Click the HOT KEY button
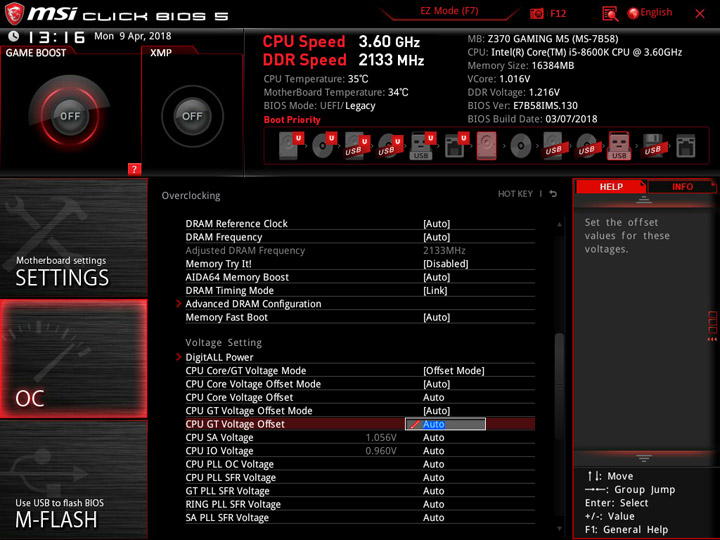Viewport: 720px width, 540px height. coord(515,194)
